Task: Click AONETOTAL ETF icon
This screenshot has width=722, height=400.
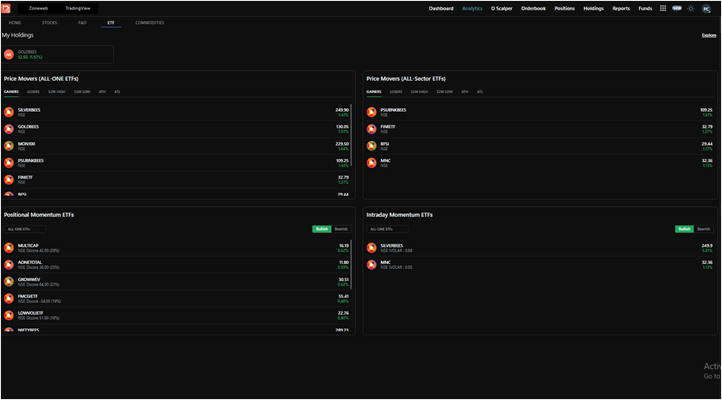Action: tap(9, 265)
